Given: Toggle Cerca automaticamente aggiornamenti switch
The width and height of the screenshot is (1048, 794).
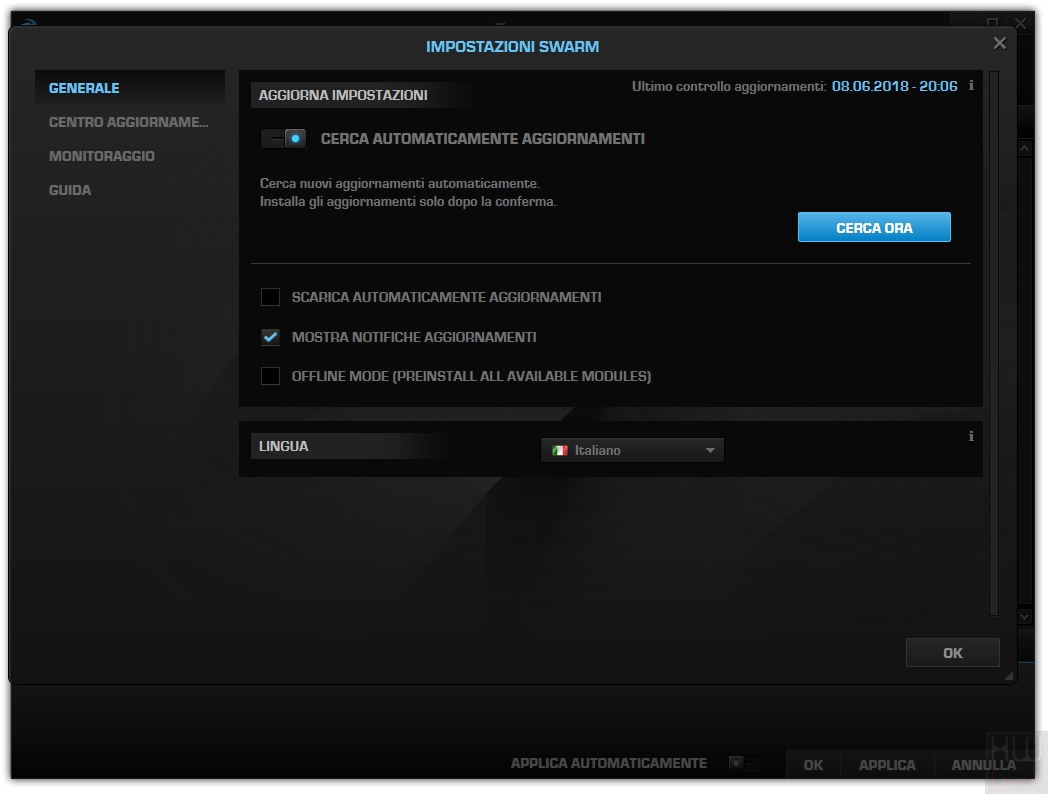Looking at the screenshot, I should pos(284,139).
